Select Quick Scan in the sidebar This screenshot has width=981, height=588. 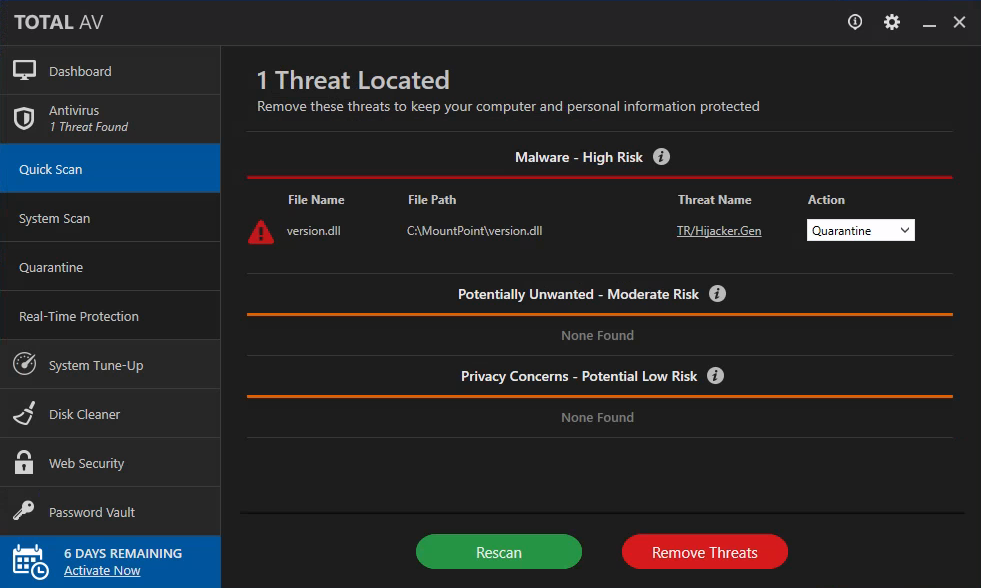110,168
